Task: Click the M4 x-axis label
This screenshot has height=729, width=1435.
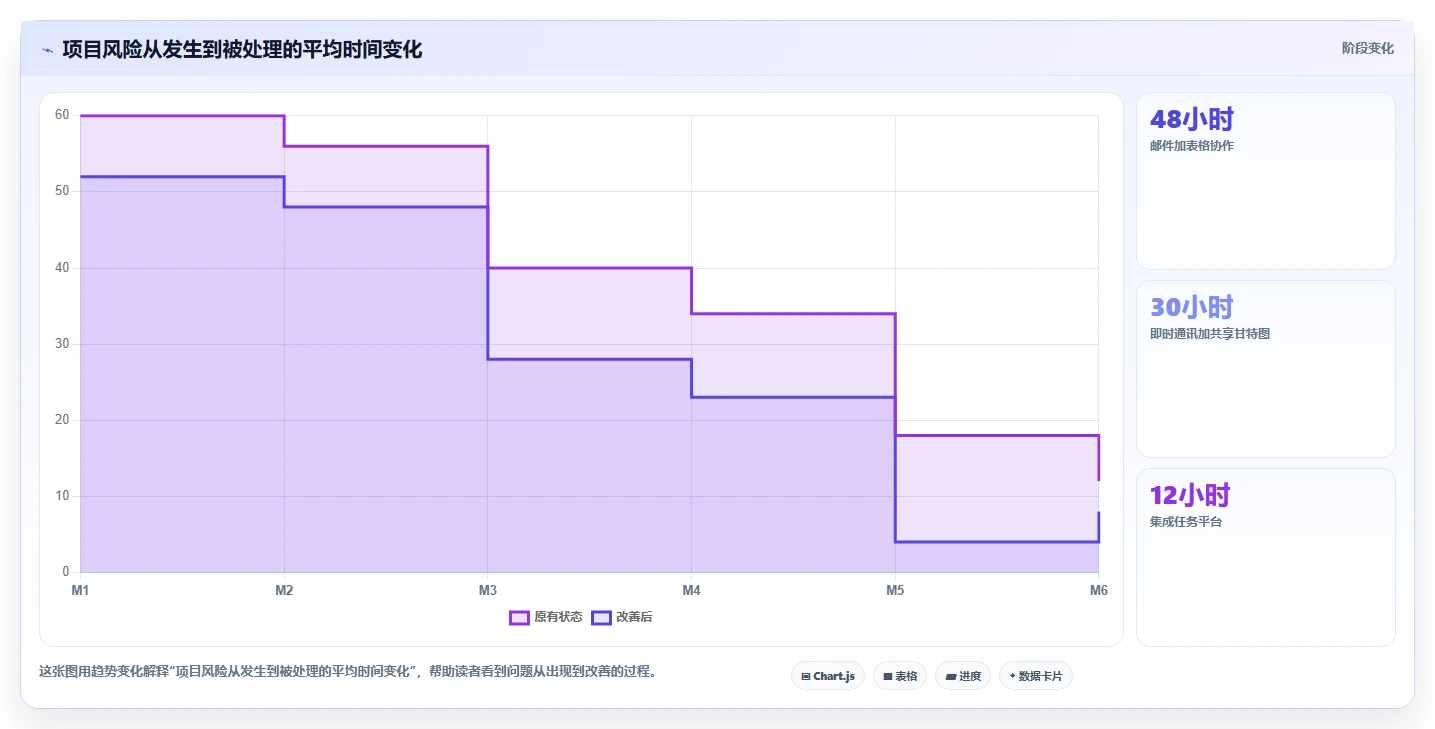Action: [691, 591]
